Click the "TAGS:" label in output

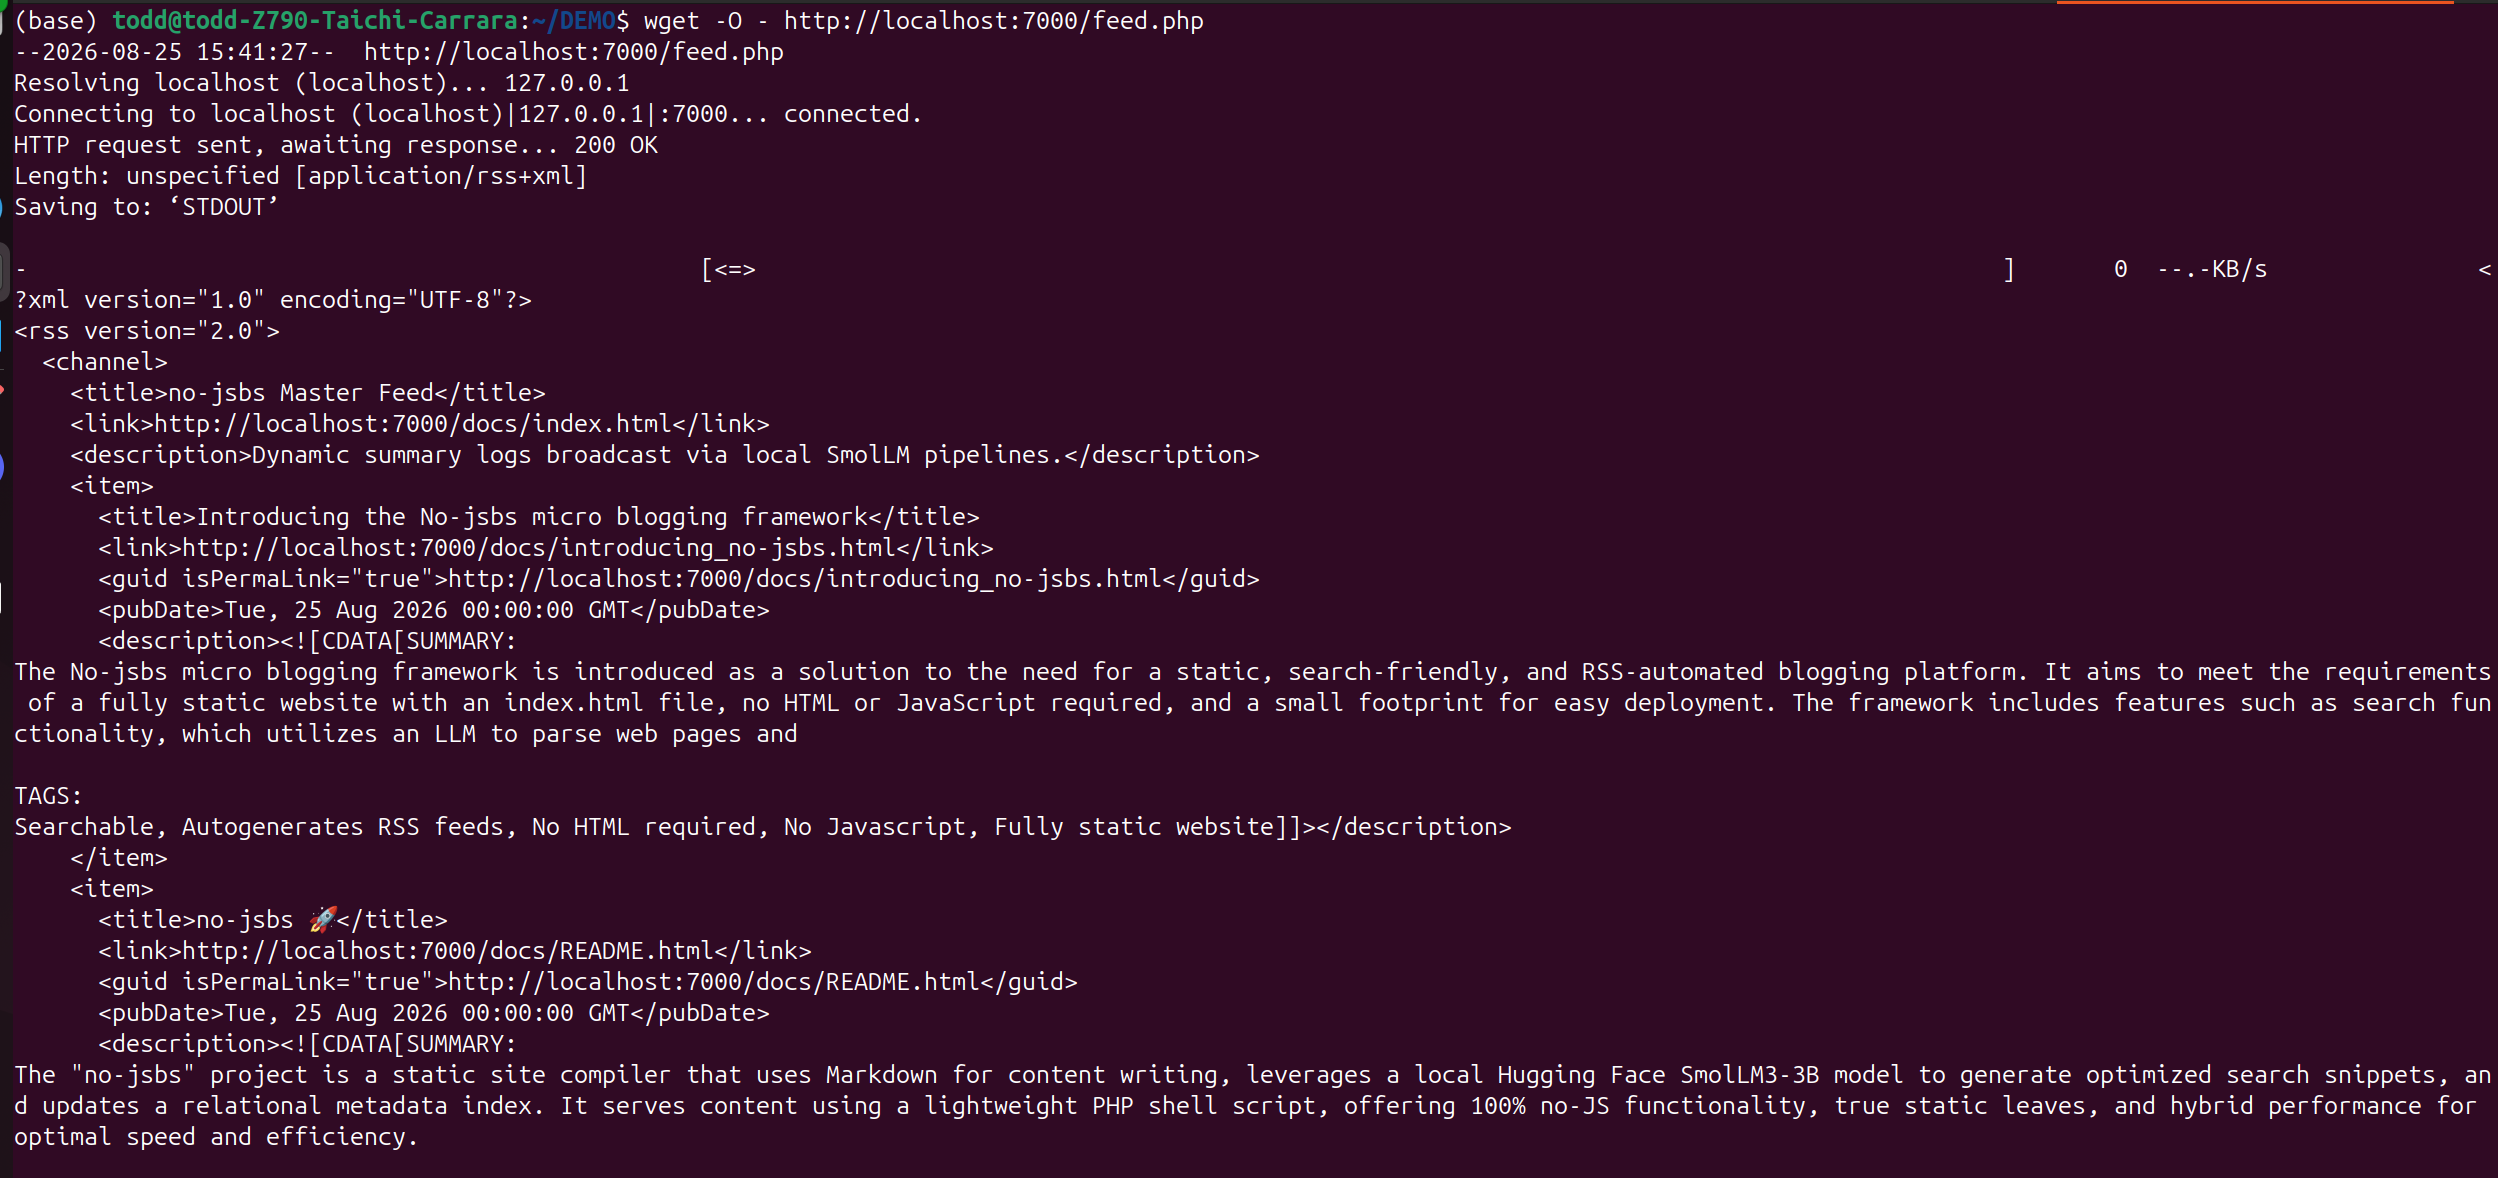48,796
